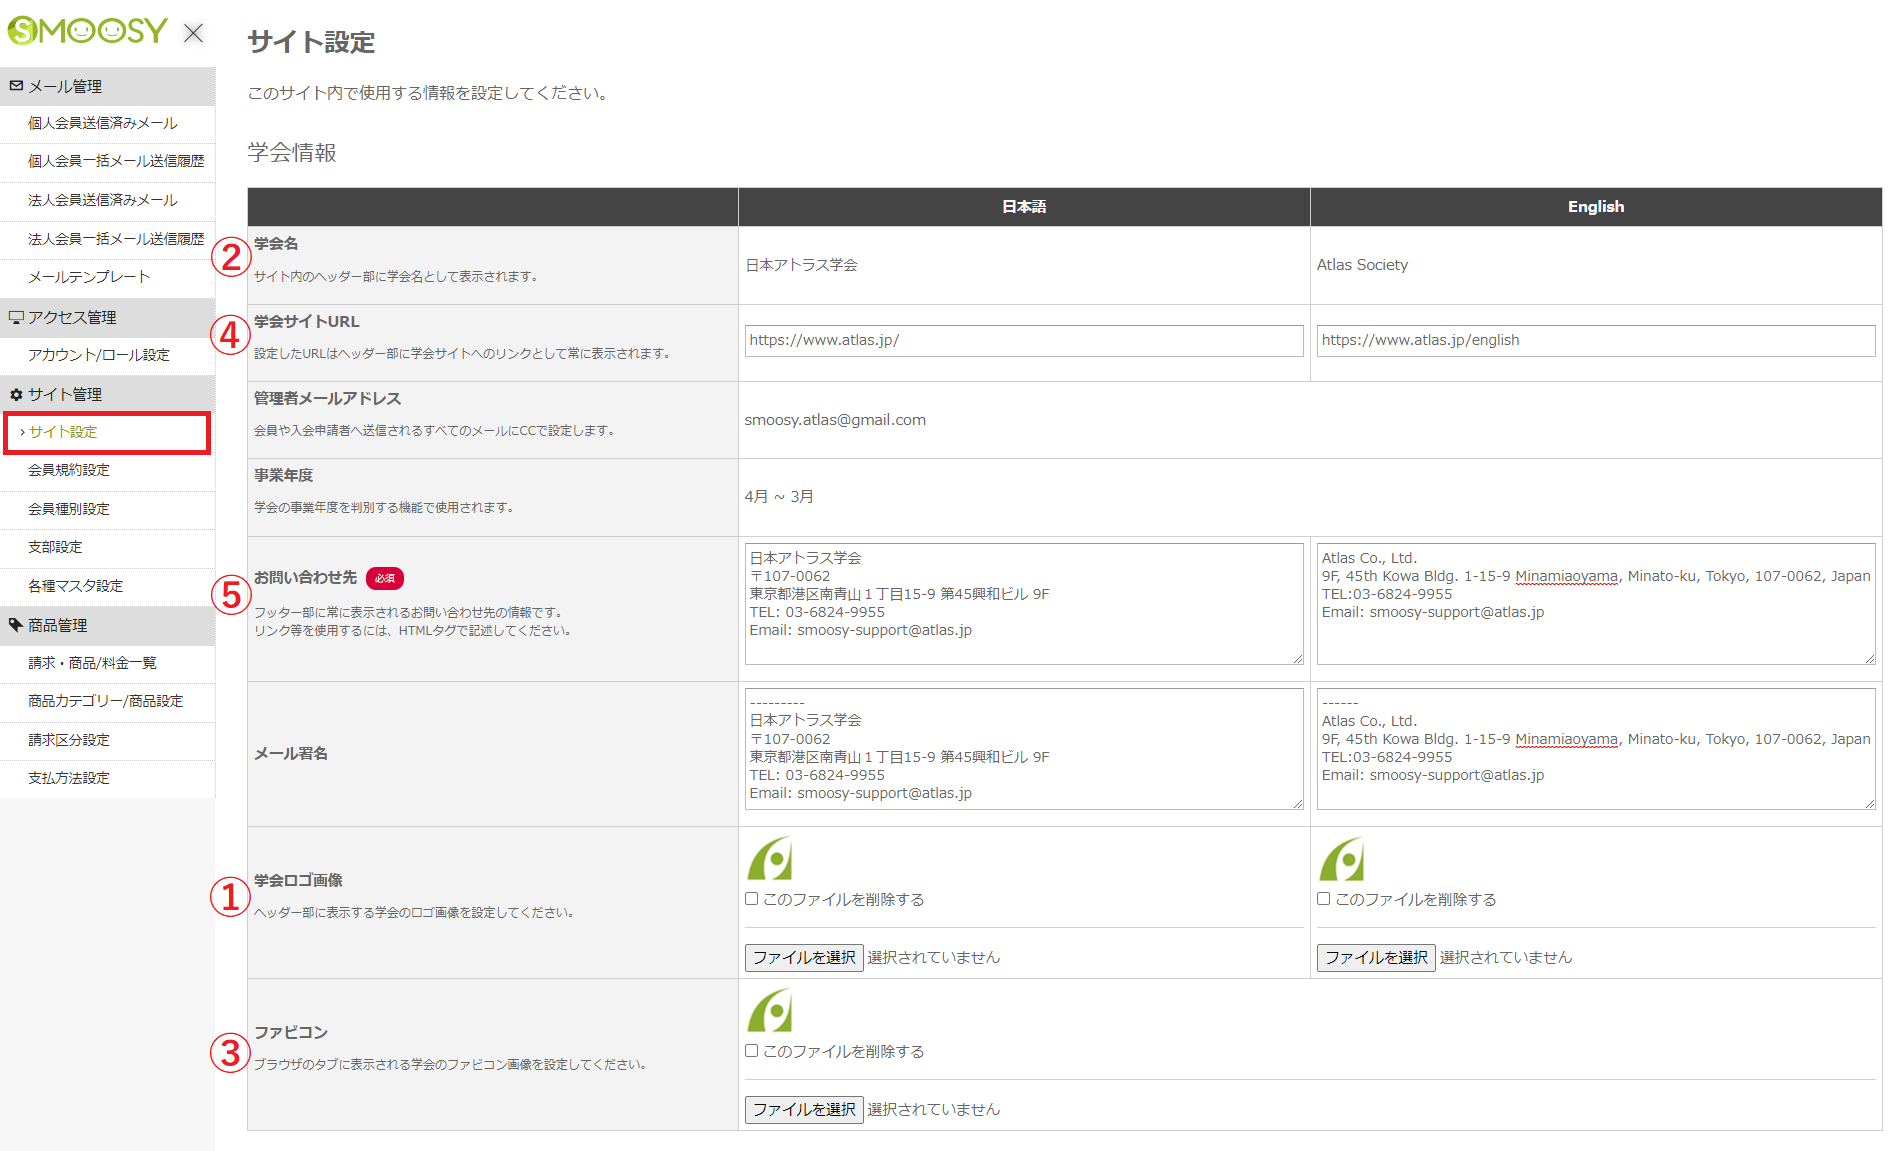1904x1151 pixels.
Task: Edit the English society site URL field
Action: point(1596,340)
